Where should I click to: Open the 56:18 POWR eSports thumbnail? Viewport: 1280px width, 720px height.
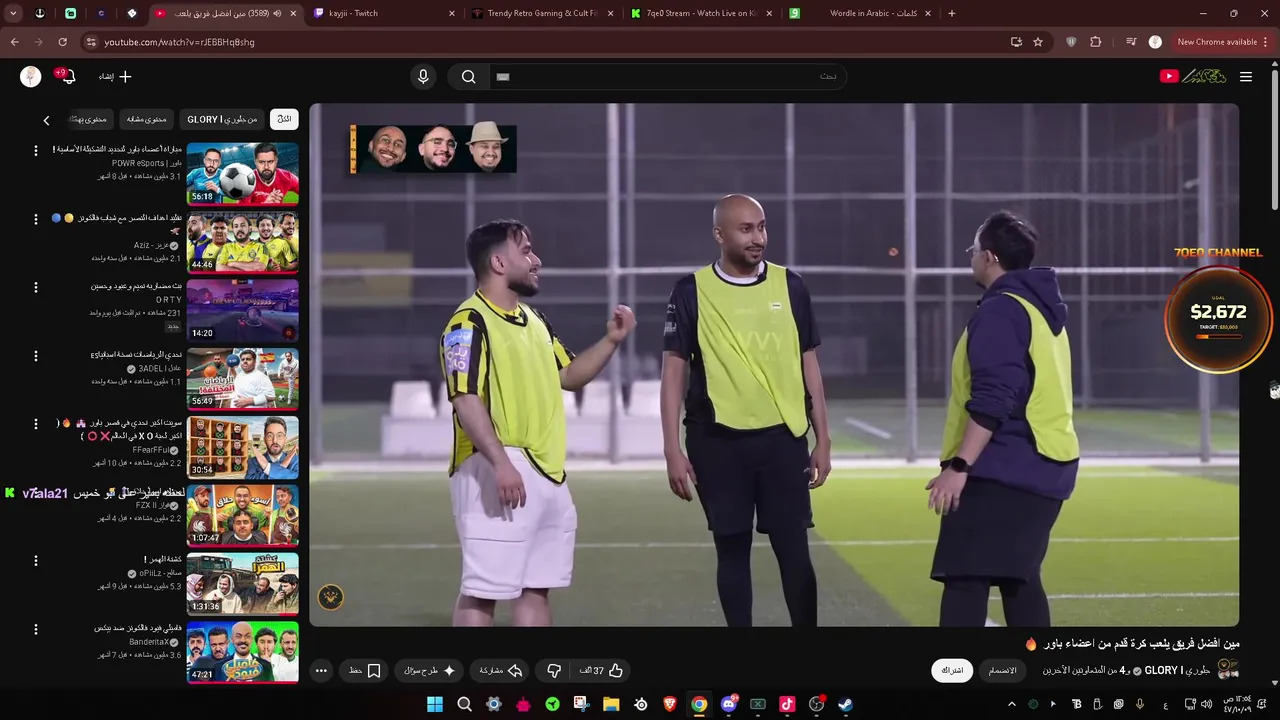[x=242, y=174]
